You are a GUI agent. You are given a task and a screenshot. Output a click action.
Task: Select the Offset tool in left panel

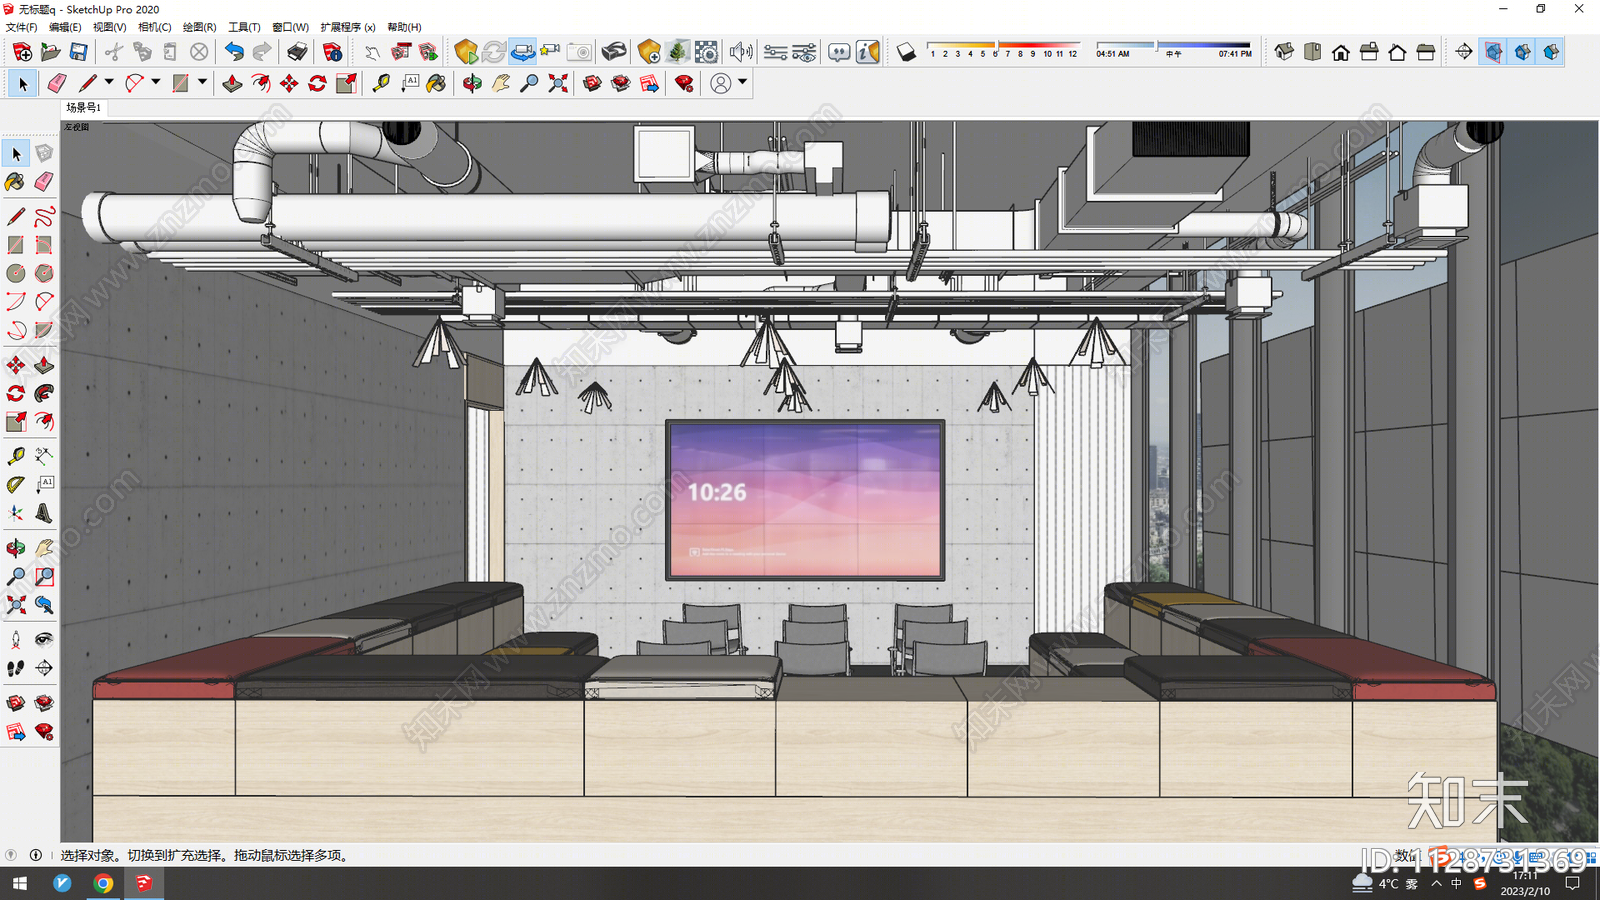point(44,422)
